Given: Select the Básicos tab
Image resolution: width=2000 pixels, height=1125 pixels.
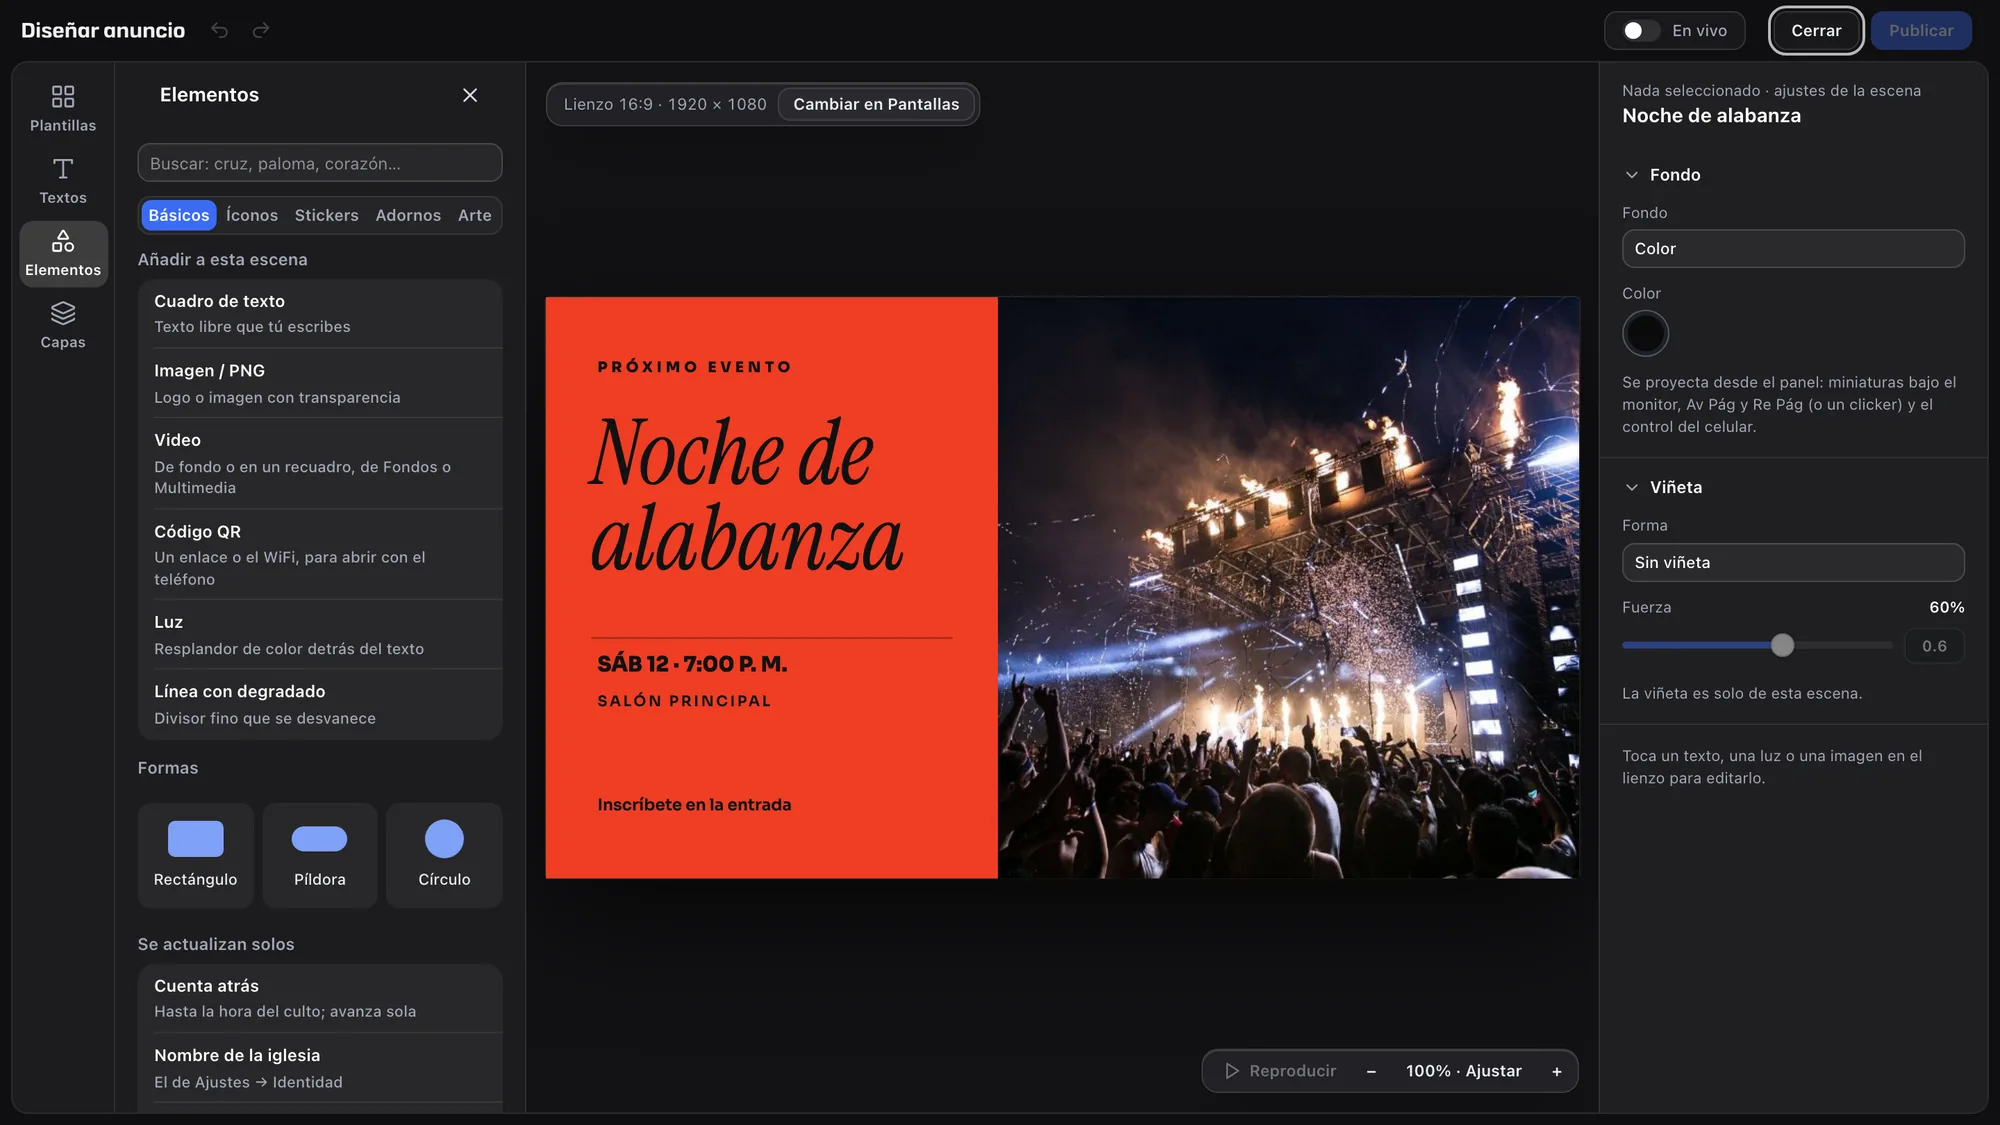Looking at the screenshot, I should (x=179, y=215).
